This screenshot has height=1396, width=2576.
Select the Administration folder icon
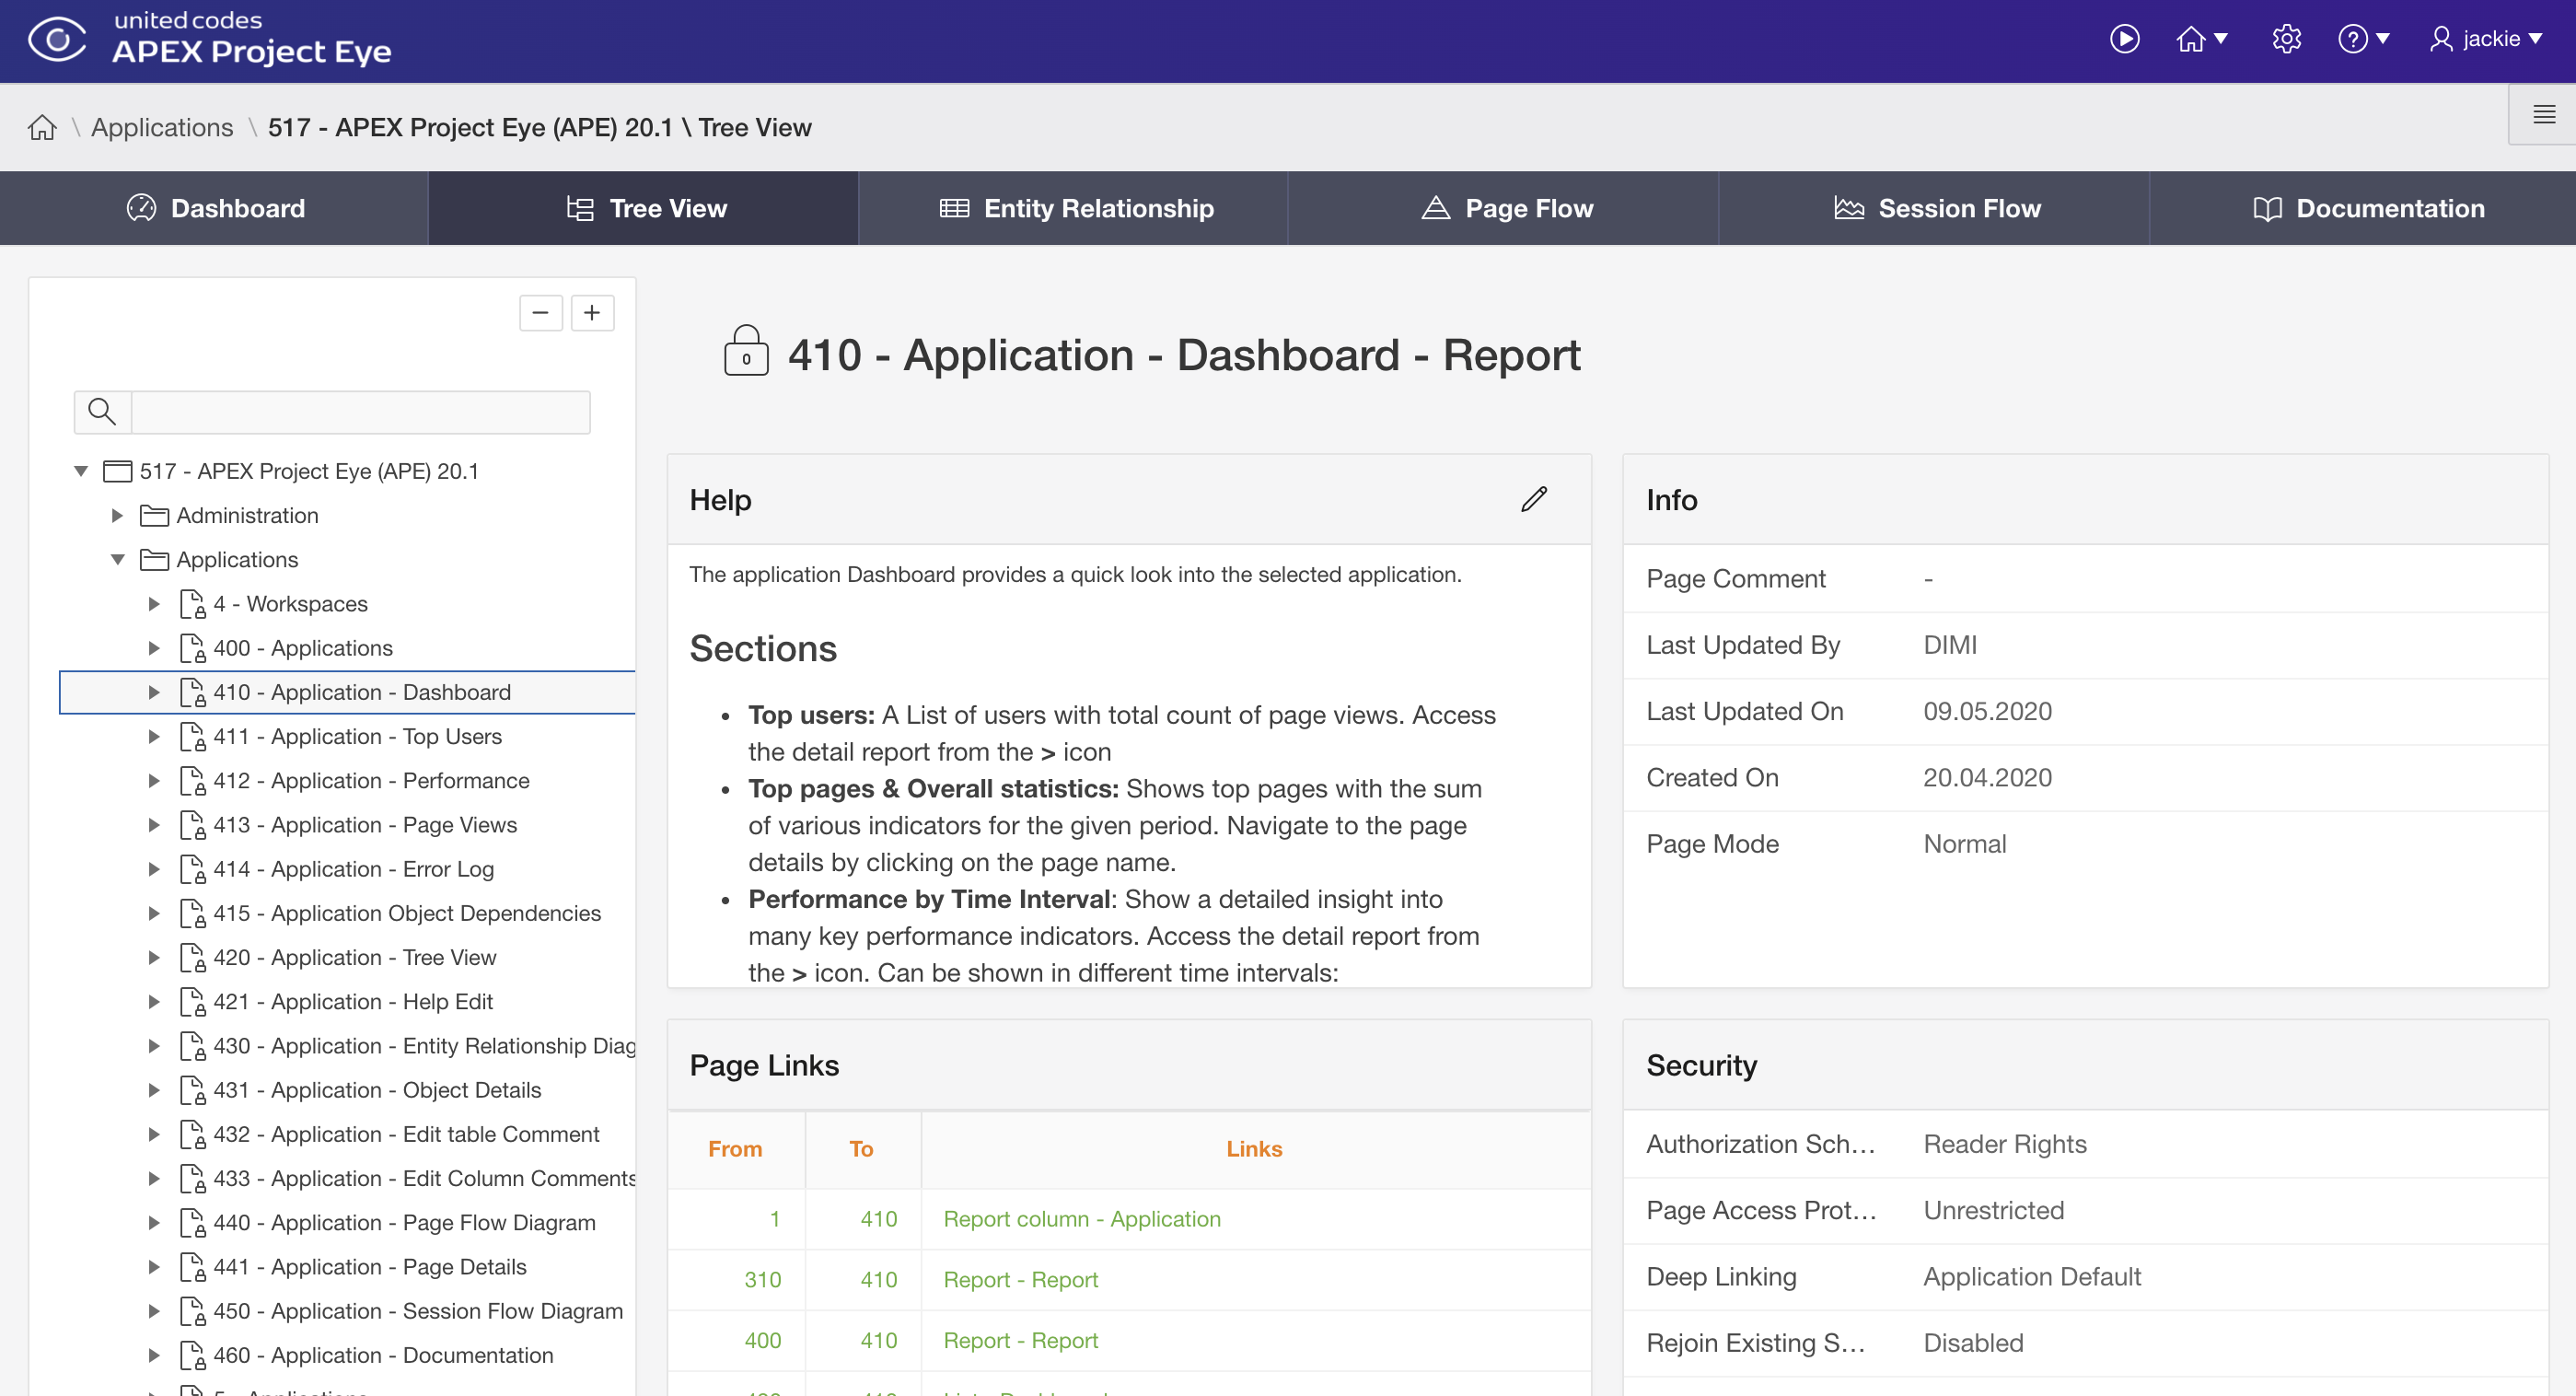tap(154, 515)
